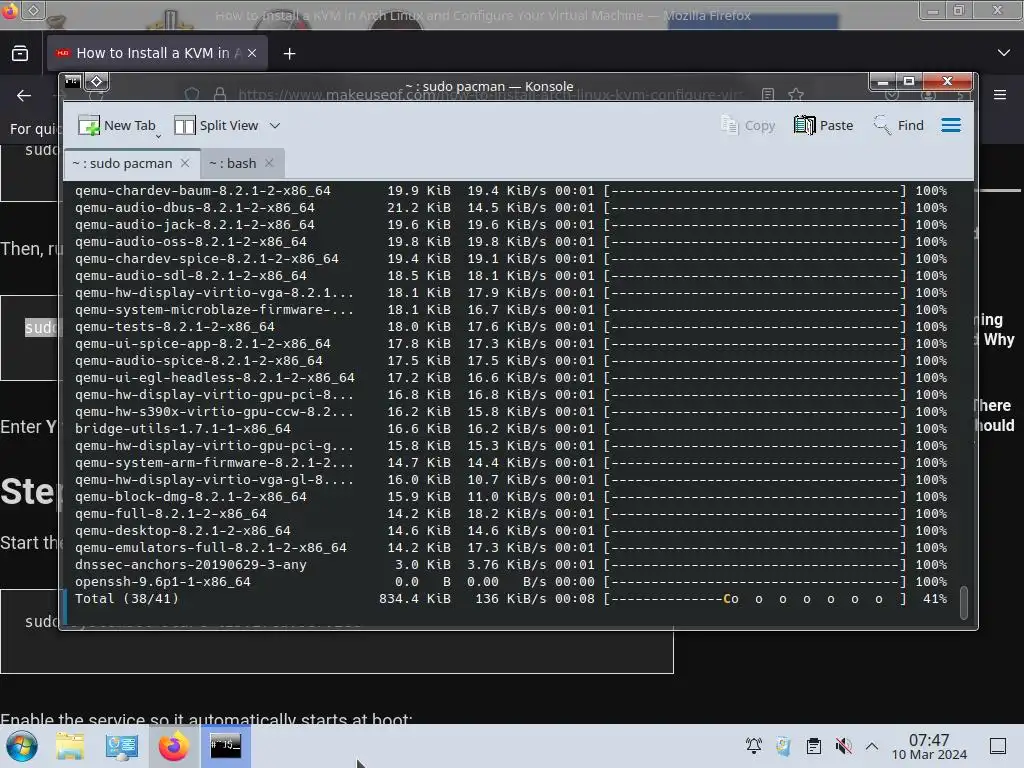
Task: Open Firefox application hamburger menu
Action: [x=1000, y=95]
